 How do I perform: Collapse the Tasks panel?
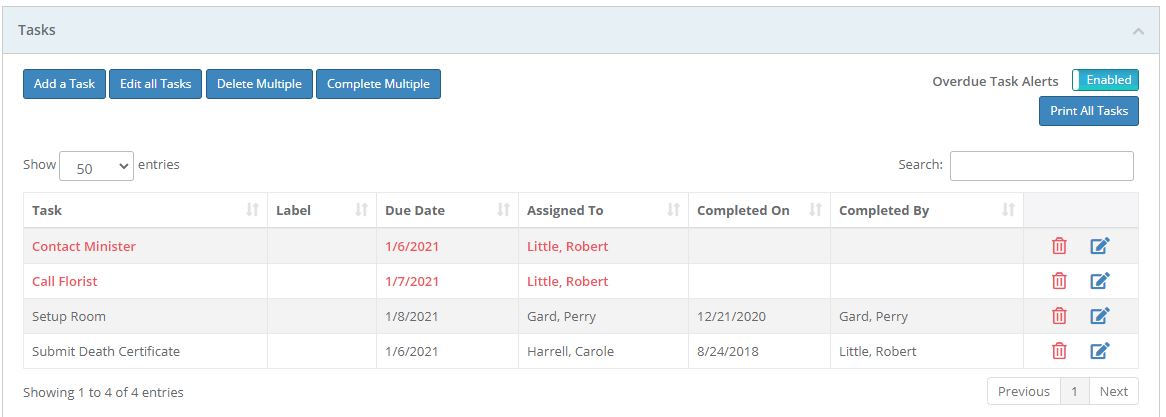pyautogui.click(x=1138, y=31)
